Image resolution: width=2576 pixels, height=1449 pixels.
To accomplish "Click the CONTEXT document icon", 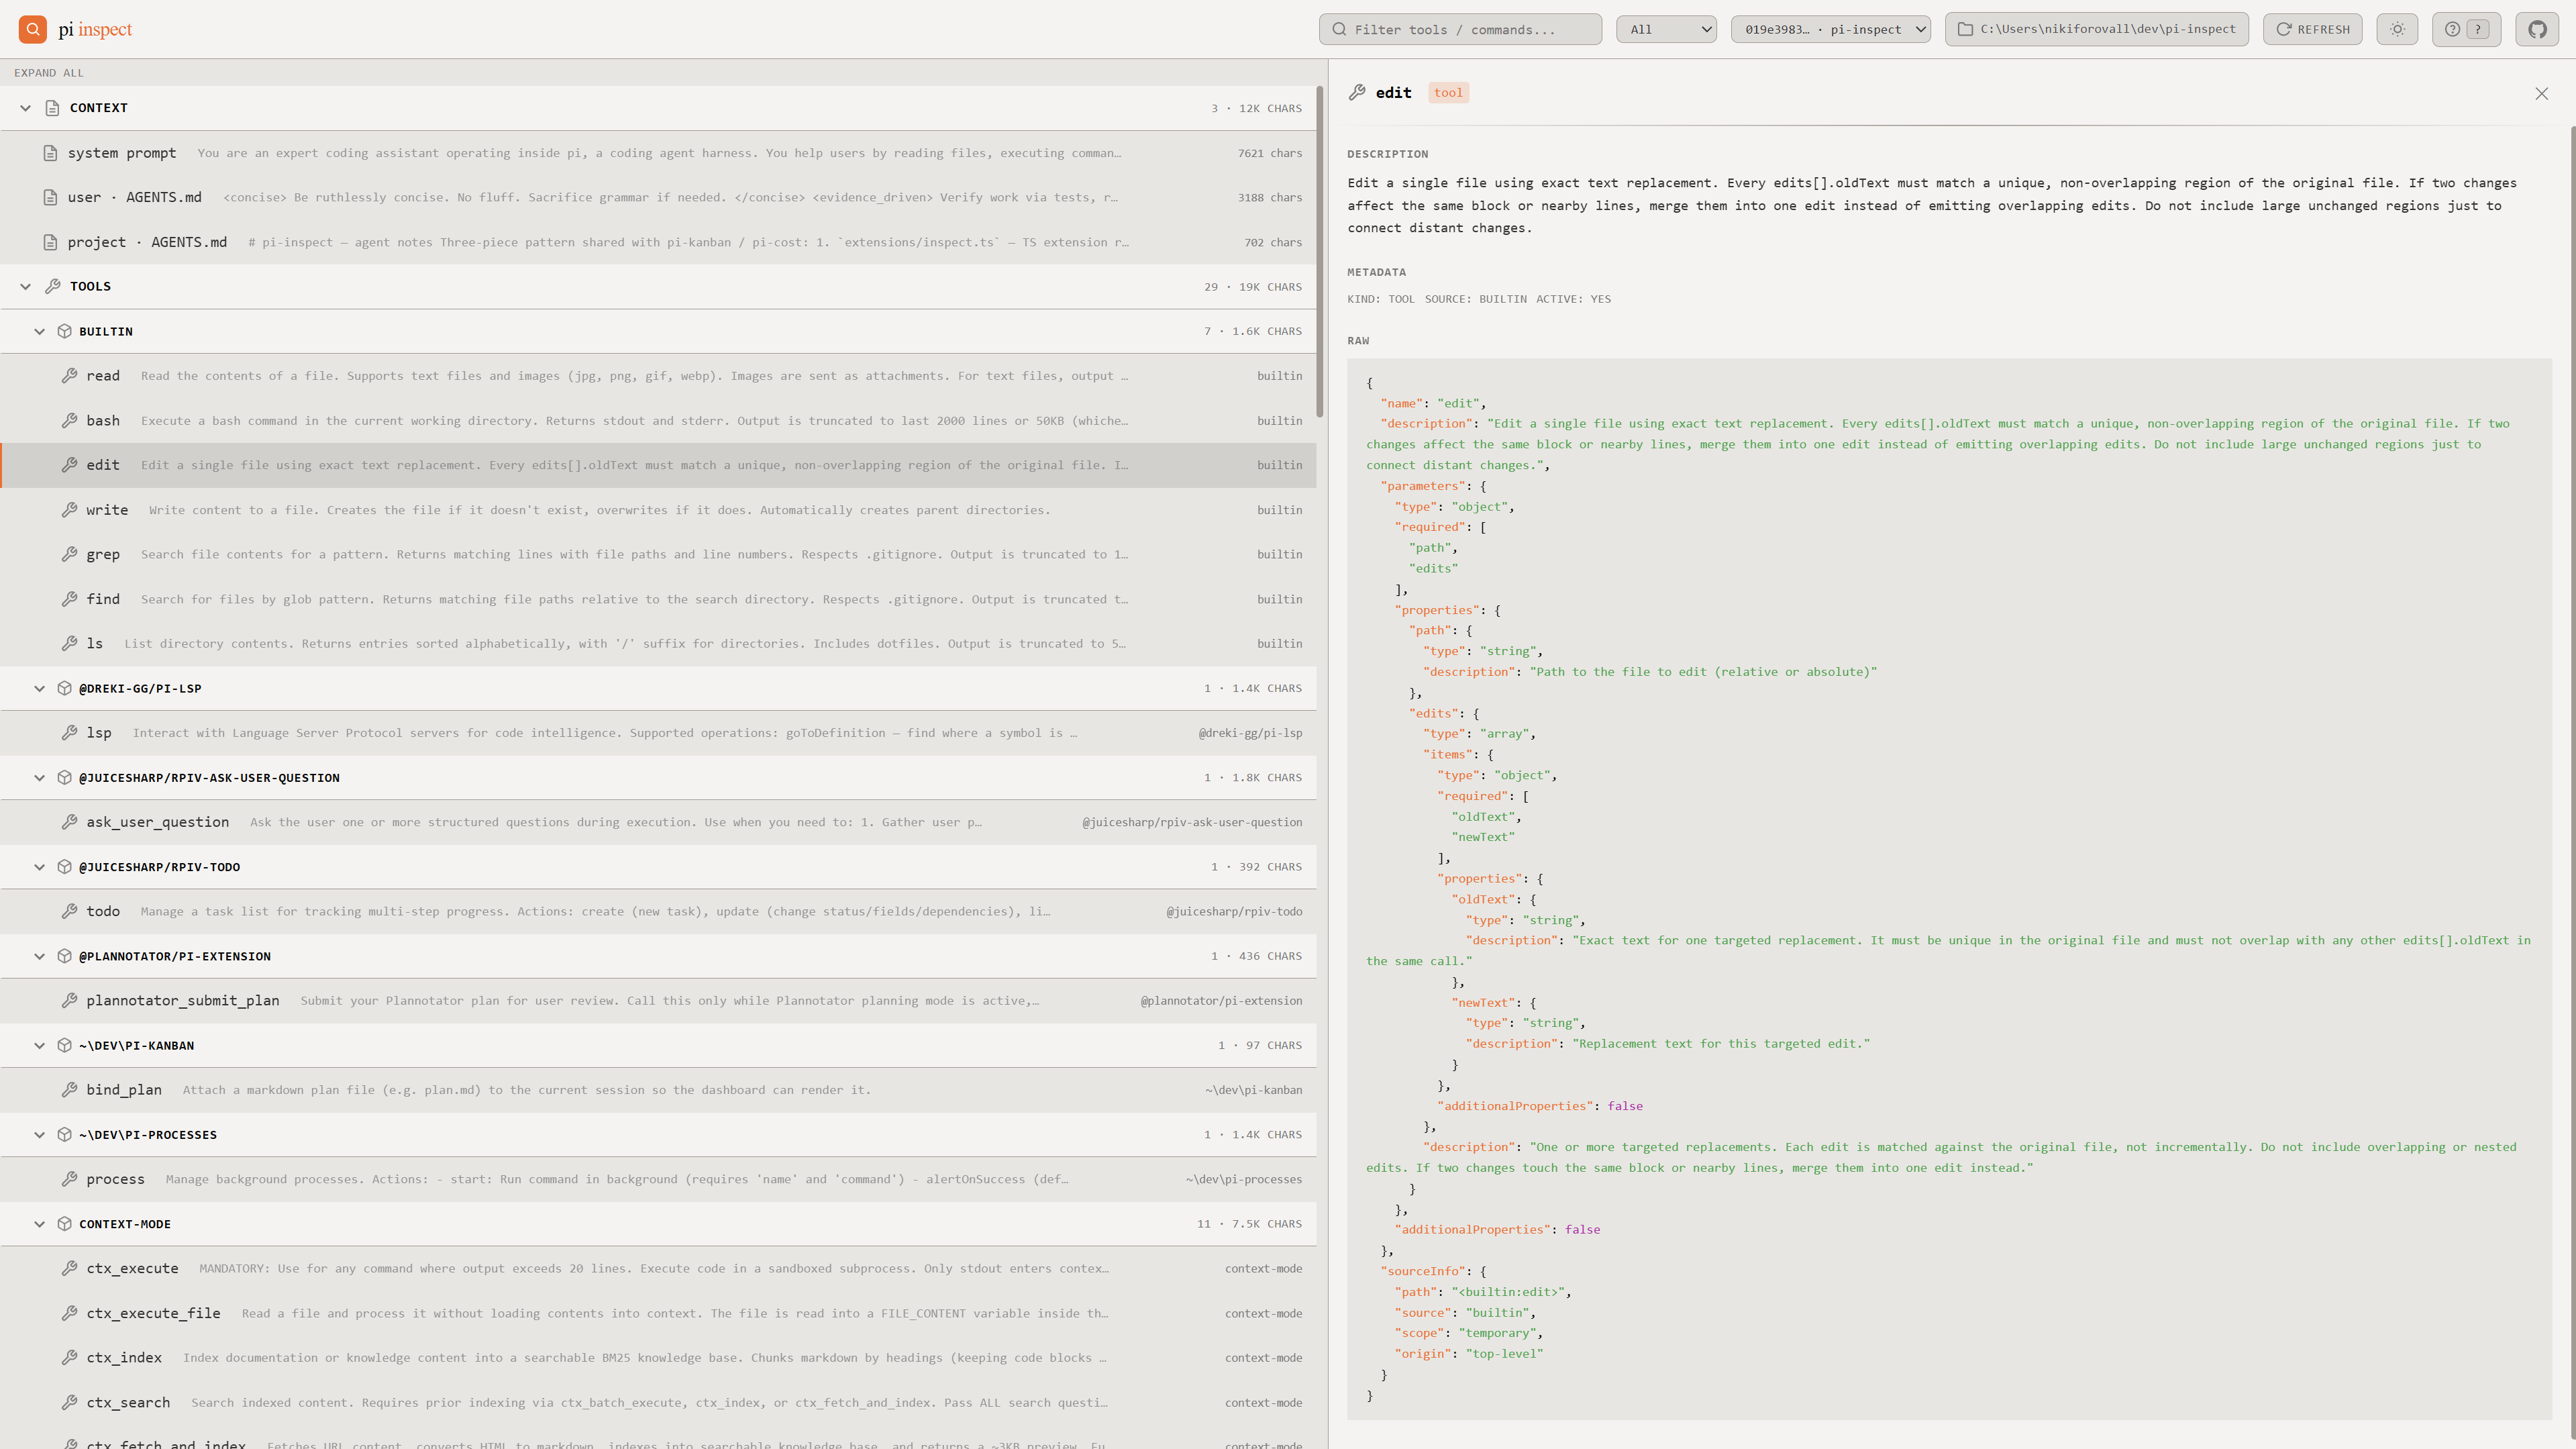I will point(53,108).
